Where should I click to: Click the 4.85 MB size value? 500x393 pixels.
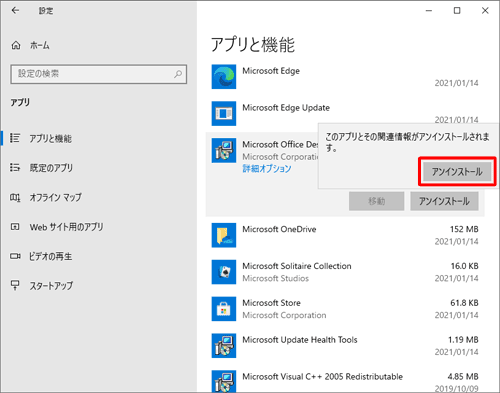click(463, 377)
